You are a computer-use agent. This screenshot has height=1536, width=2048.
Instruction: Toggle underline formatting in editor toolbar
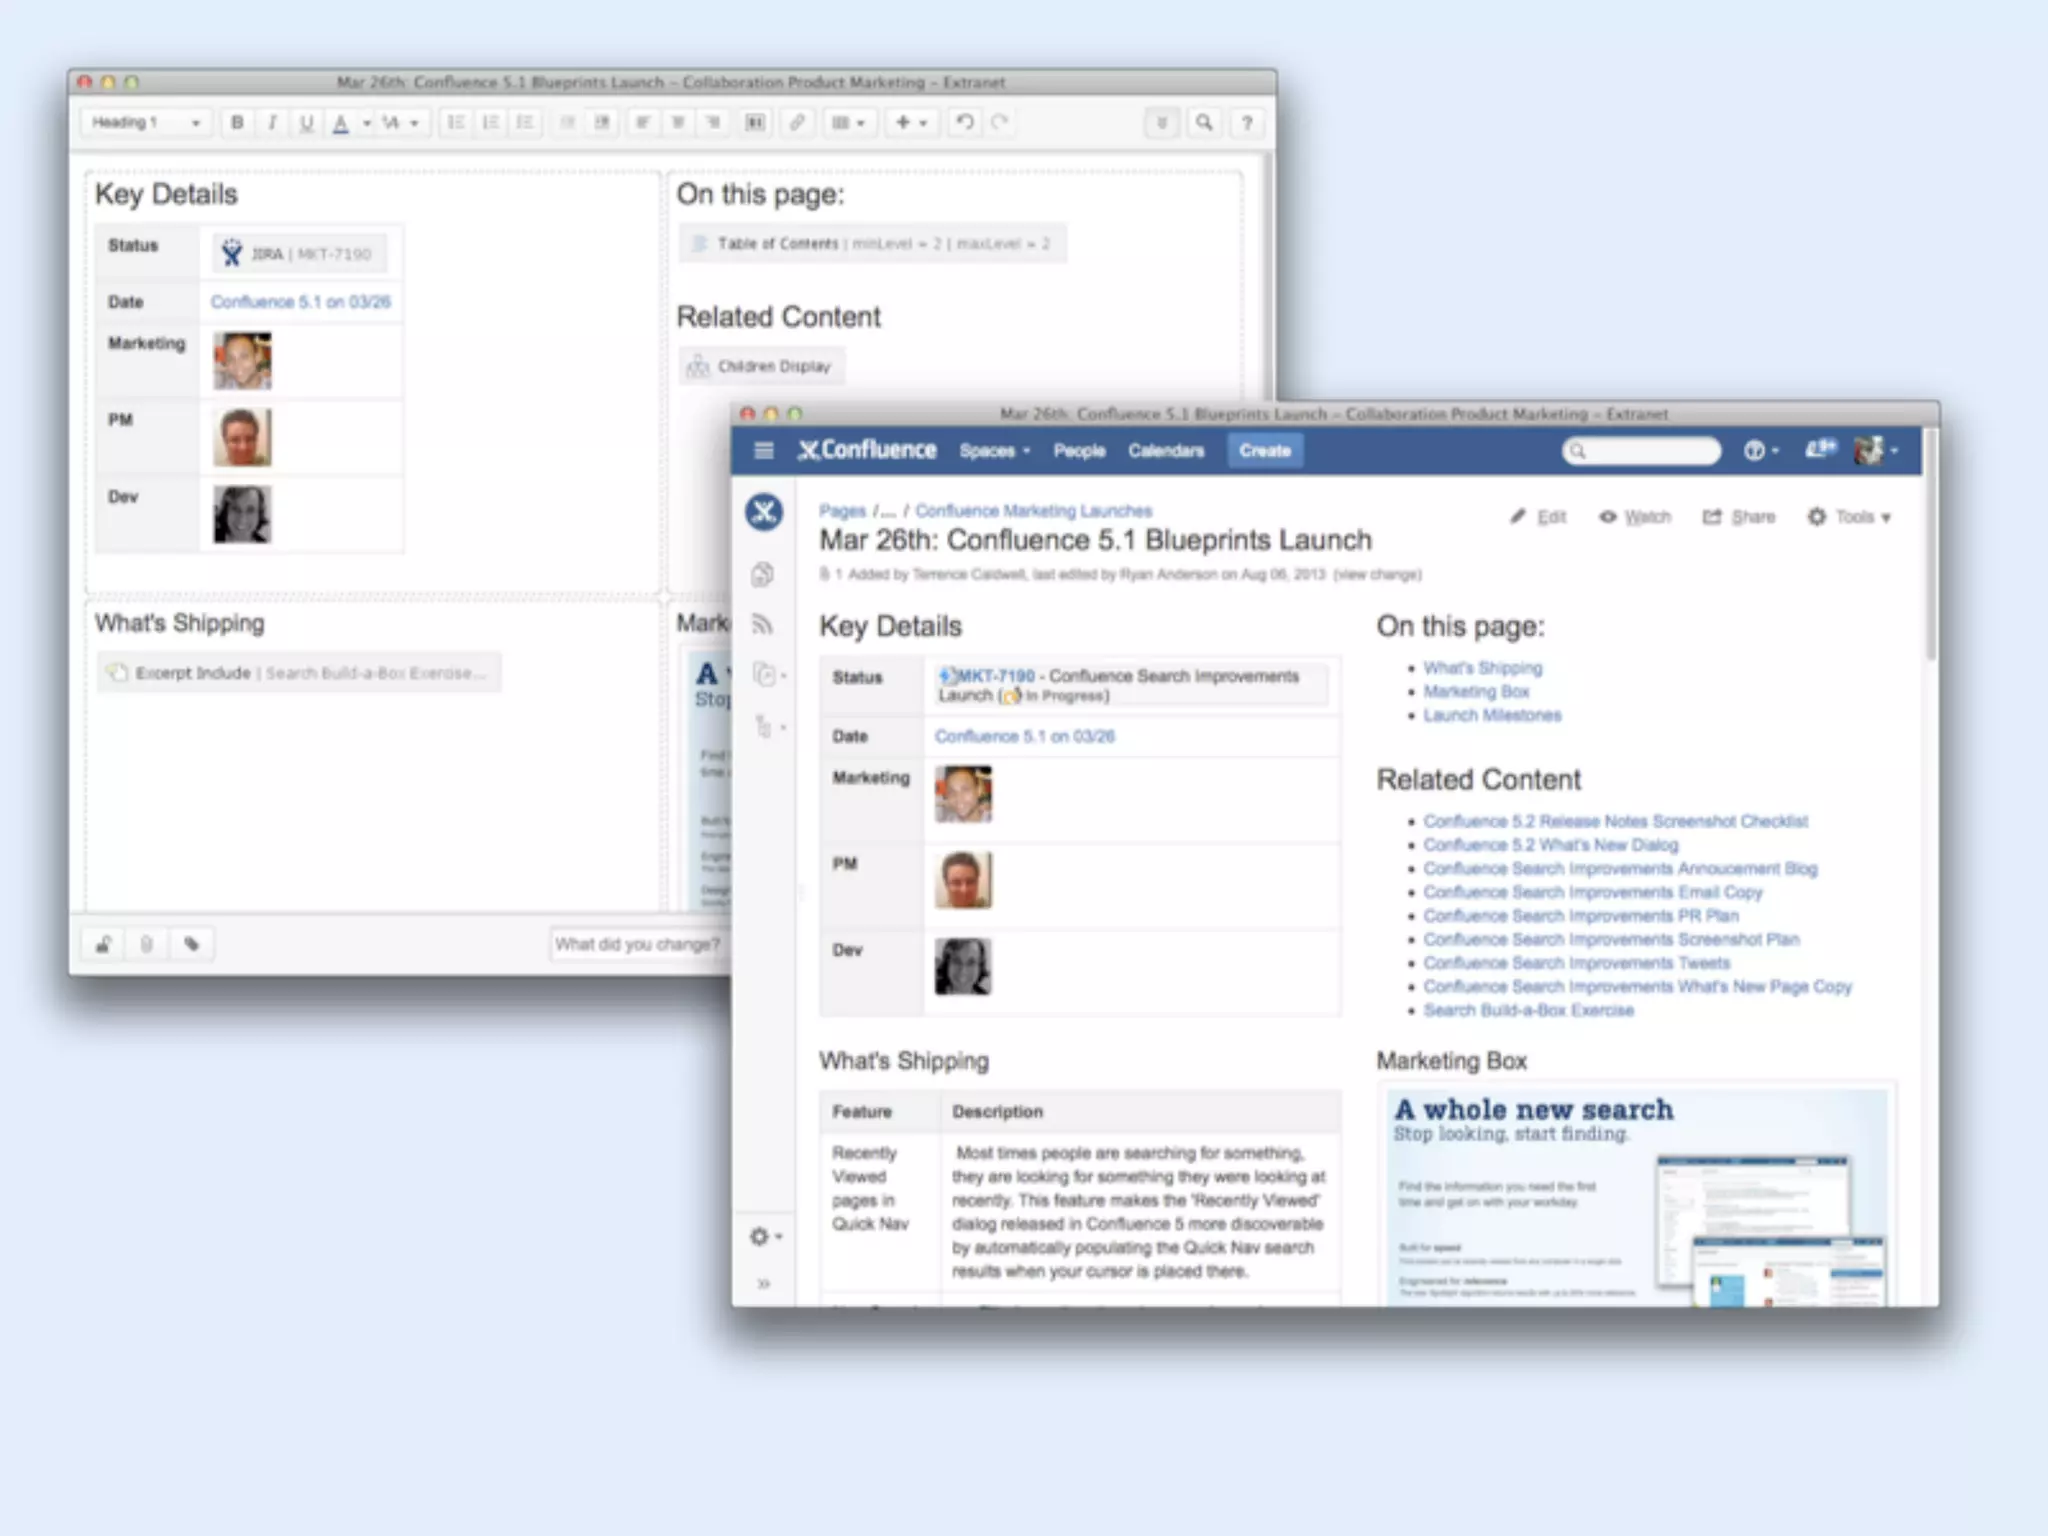[x=306, y=123]
